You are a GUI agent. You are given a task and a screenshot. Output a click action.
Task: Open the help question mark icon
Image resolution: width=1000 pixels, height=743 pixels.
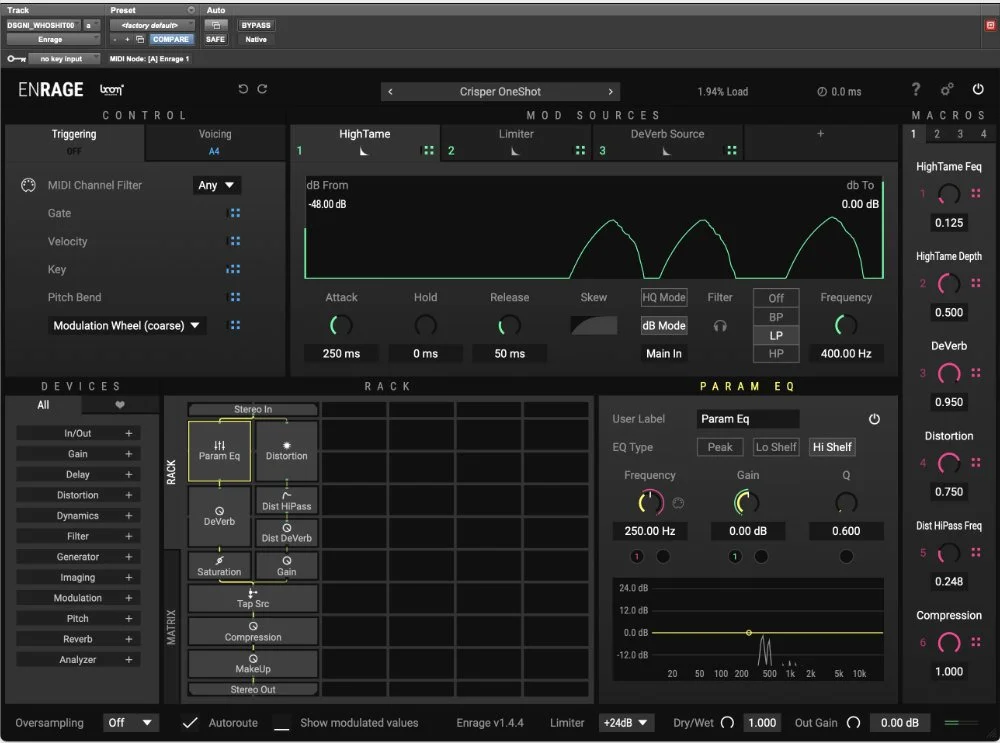click(916, 89)
